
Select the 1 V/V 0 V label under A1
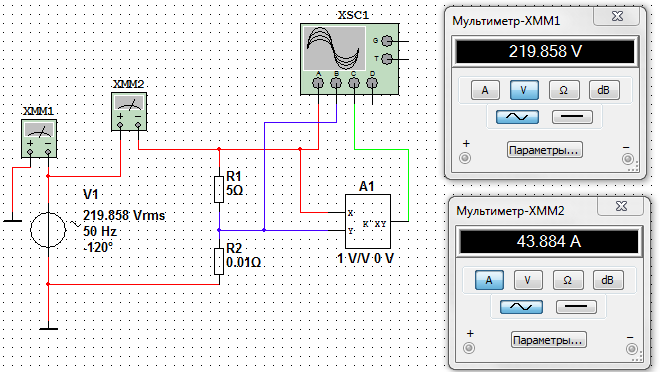click(365, 258)
